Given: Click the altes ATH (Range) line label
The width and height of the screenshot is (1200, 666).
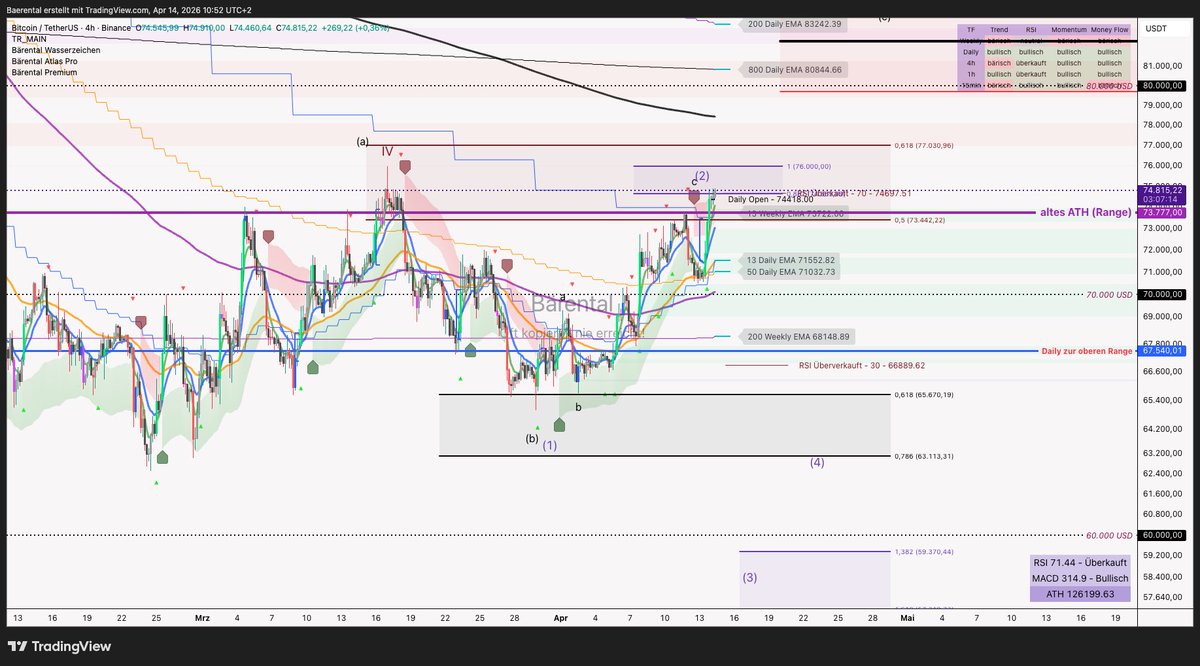Looking at the screenshot, I should coord(1084,213).
